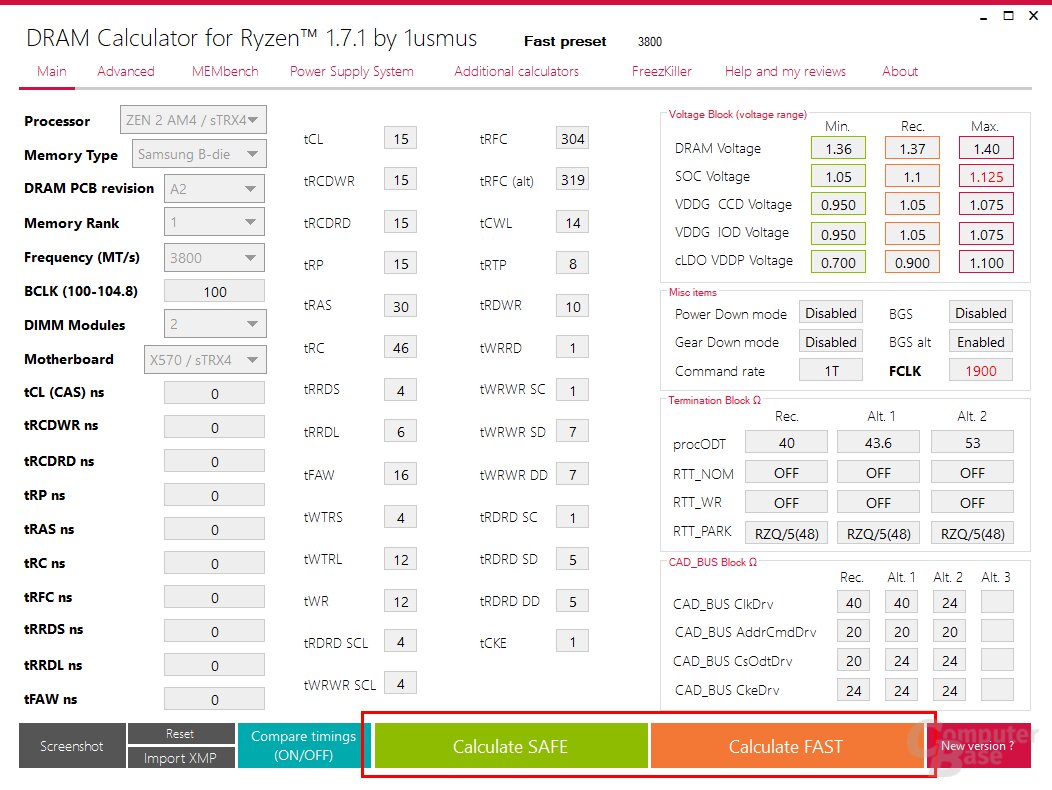Click the tCL value 15
The image size is (1052, 790).
[x=401, y=138]
